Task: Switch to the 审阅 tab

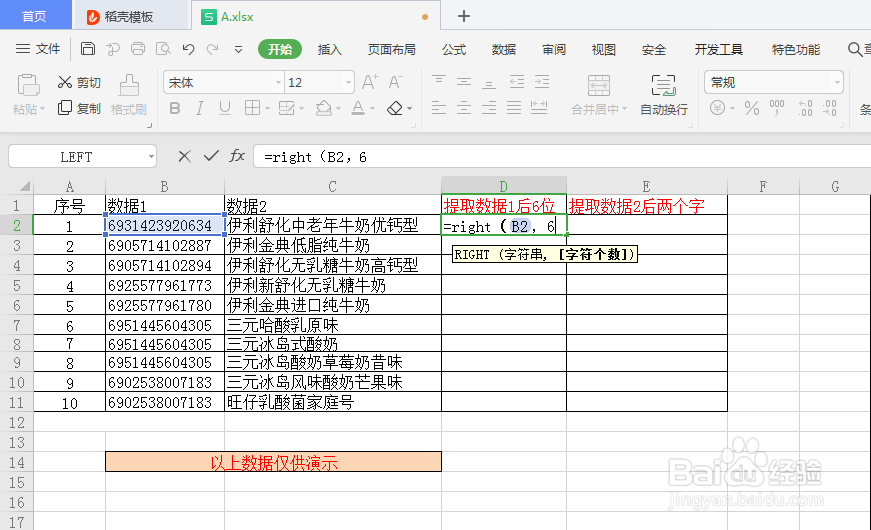Action: [x=554, y=49]
